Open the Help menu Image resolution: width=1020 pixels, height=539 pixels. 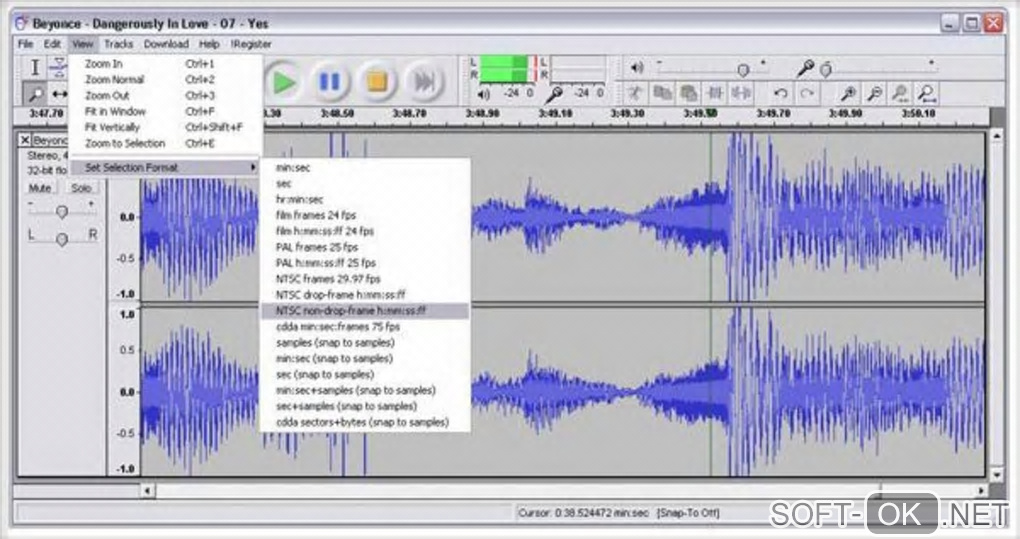[209, 44]
